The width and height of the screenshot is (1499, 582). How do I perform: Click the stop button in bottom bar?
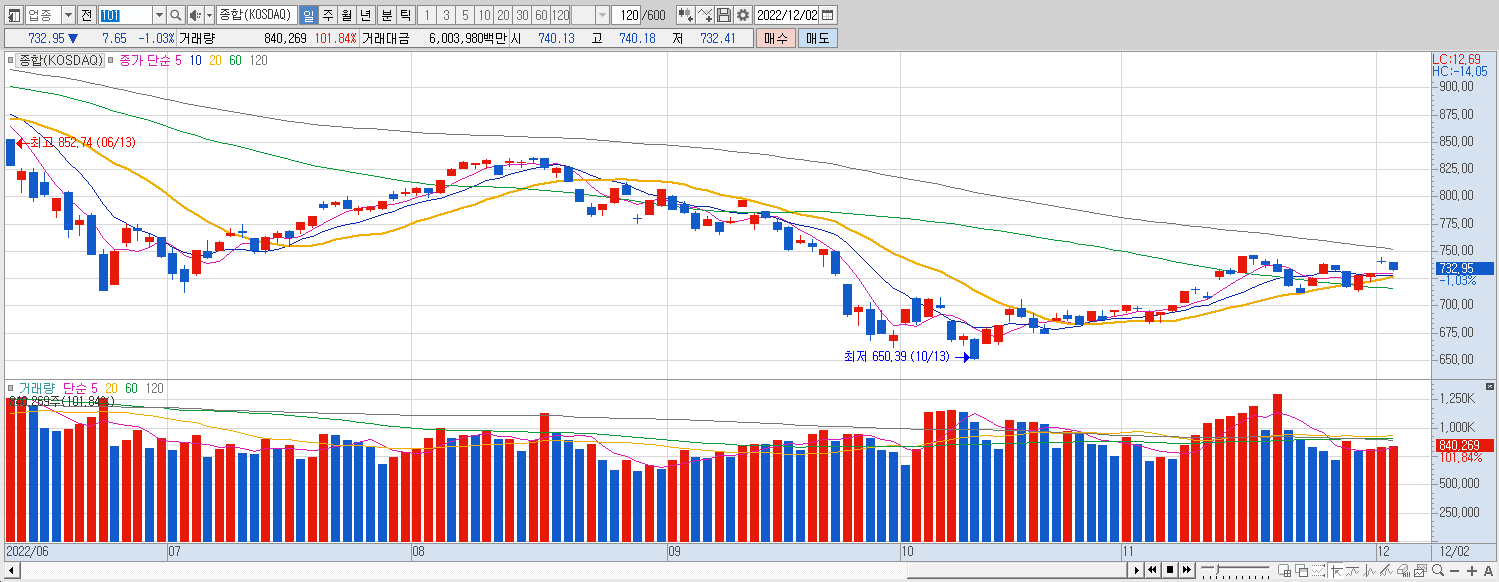click(1170, 570)
